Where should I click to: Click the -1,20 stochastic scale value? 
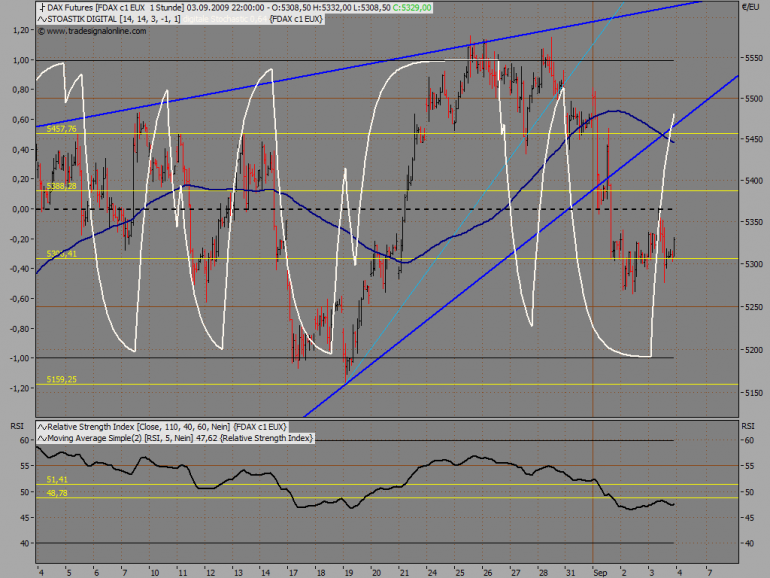[x=19, y=388]
